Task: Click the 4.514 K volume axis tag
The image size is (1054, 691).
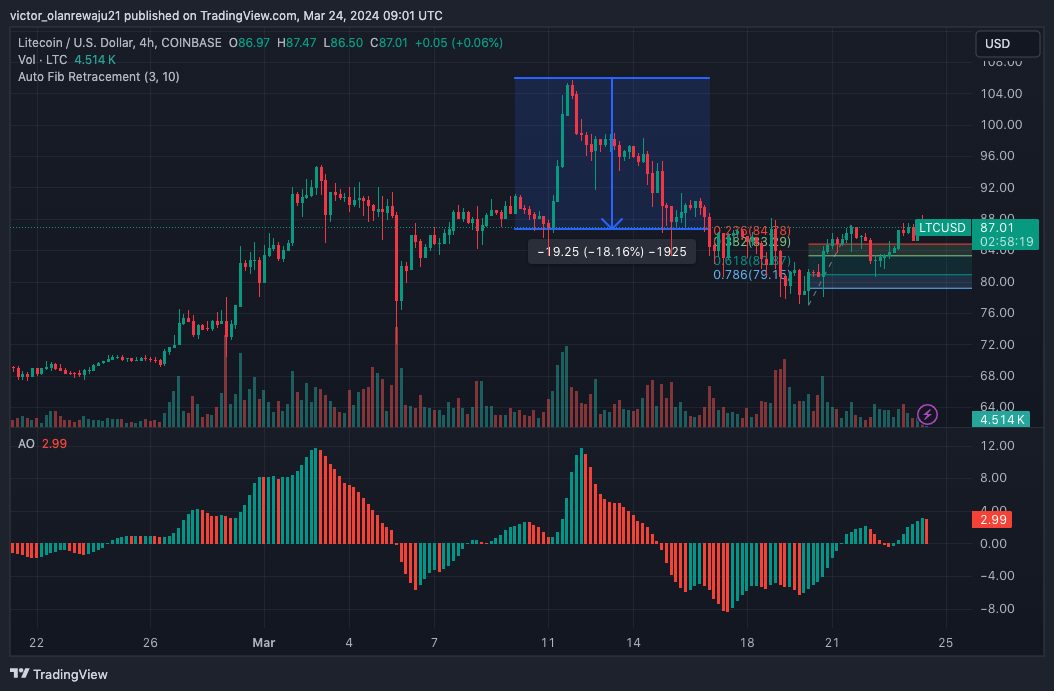Action: point(1002,419)
